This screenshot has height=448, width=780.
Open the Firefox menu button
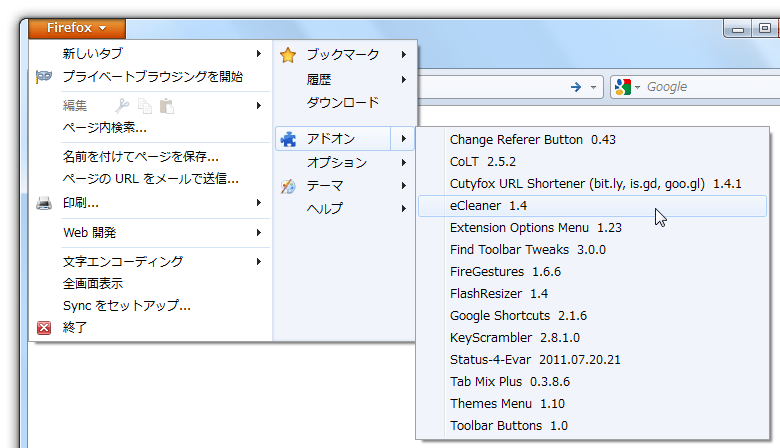[77, 28]
